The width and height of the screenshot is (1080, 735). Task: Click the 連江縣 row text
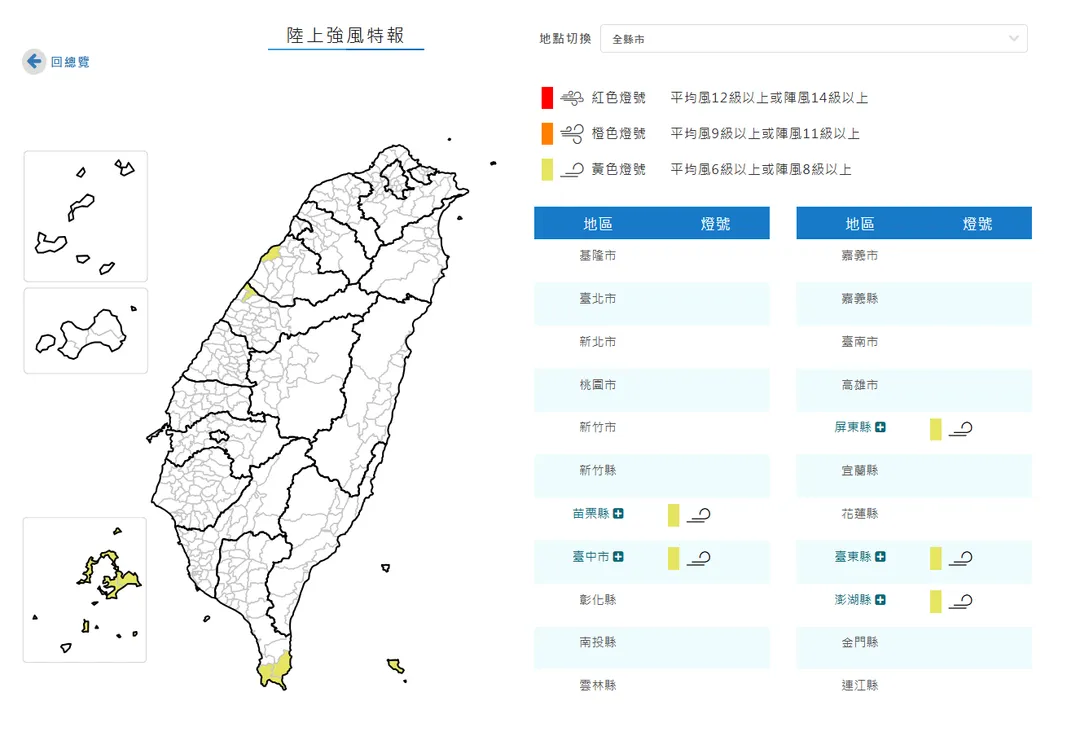coord(860,685)
